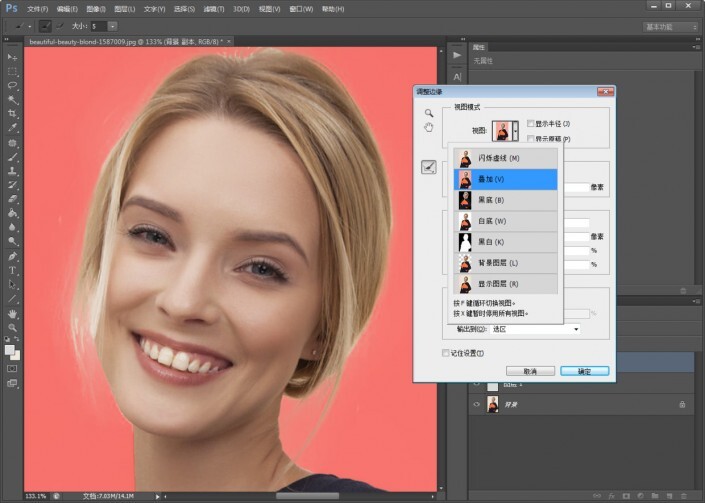Check the 记住设置 checkbox
705x503 pixels.
click(x=447, y=353)
